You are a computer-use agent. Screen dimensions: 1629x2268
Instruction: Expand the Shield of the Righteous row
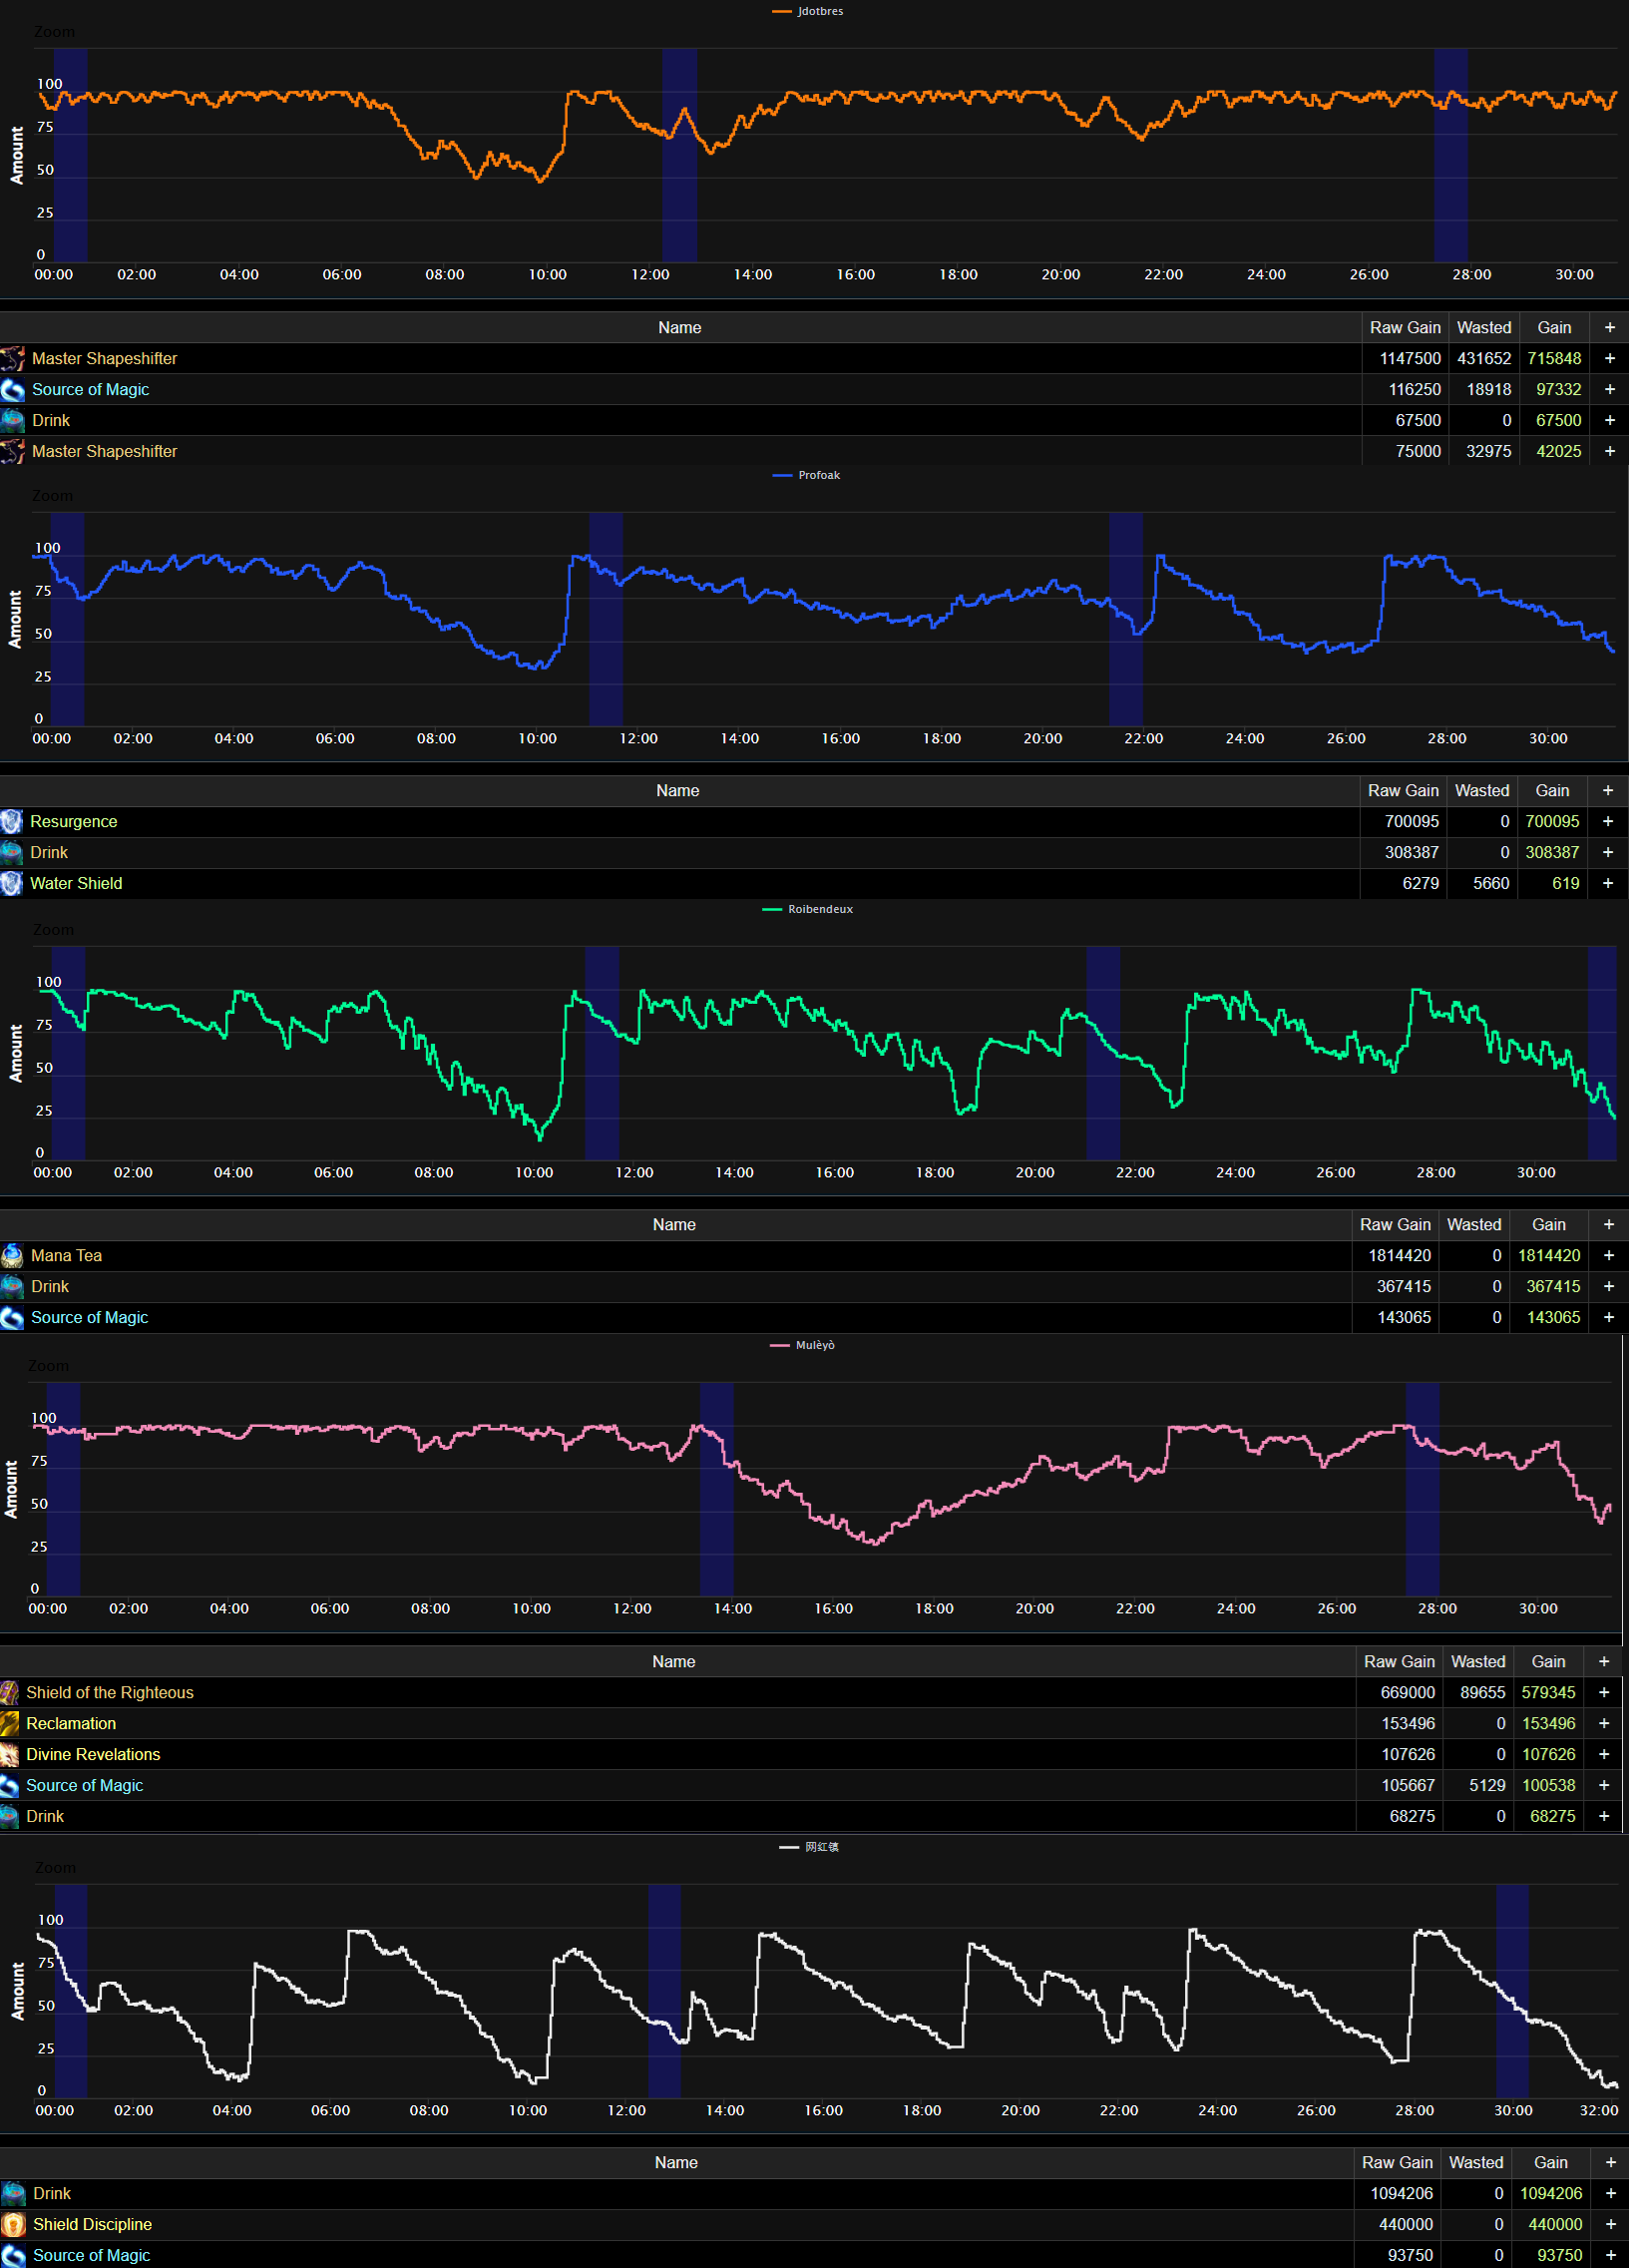click(1603, 1692)
